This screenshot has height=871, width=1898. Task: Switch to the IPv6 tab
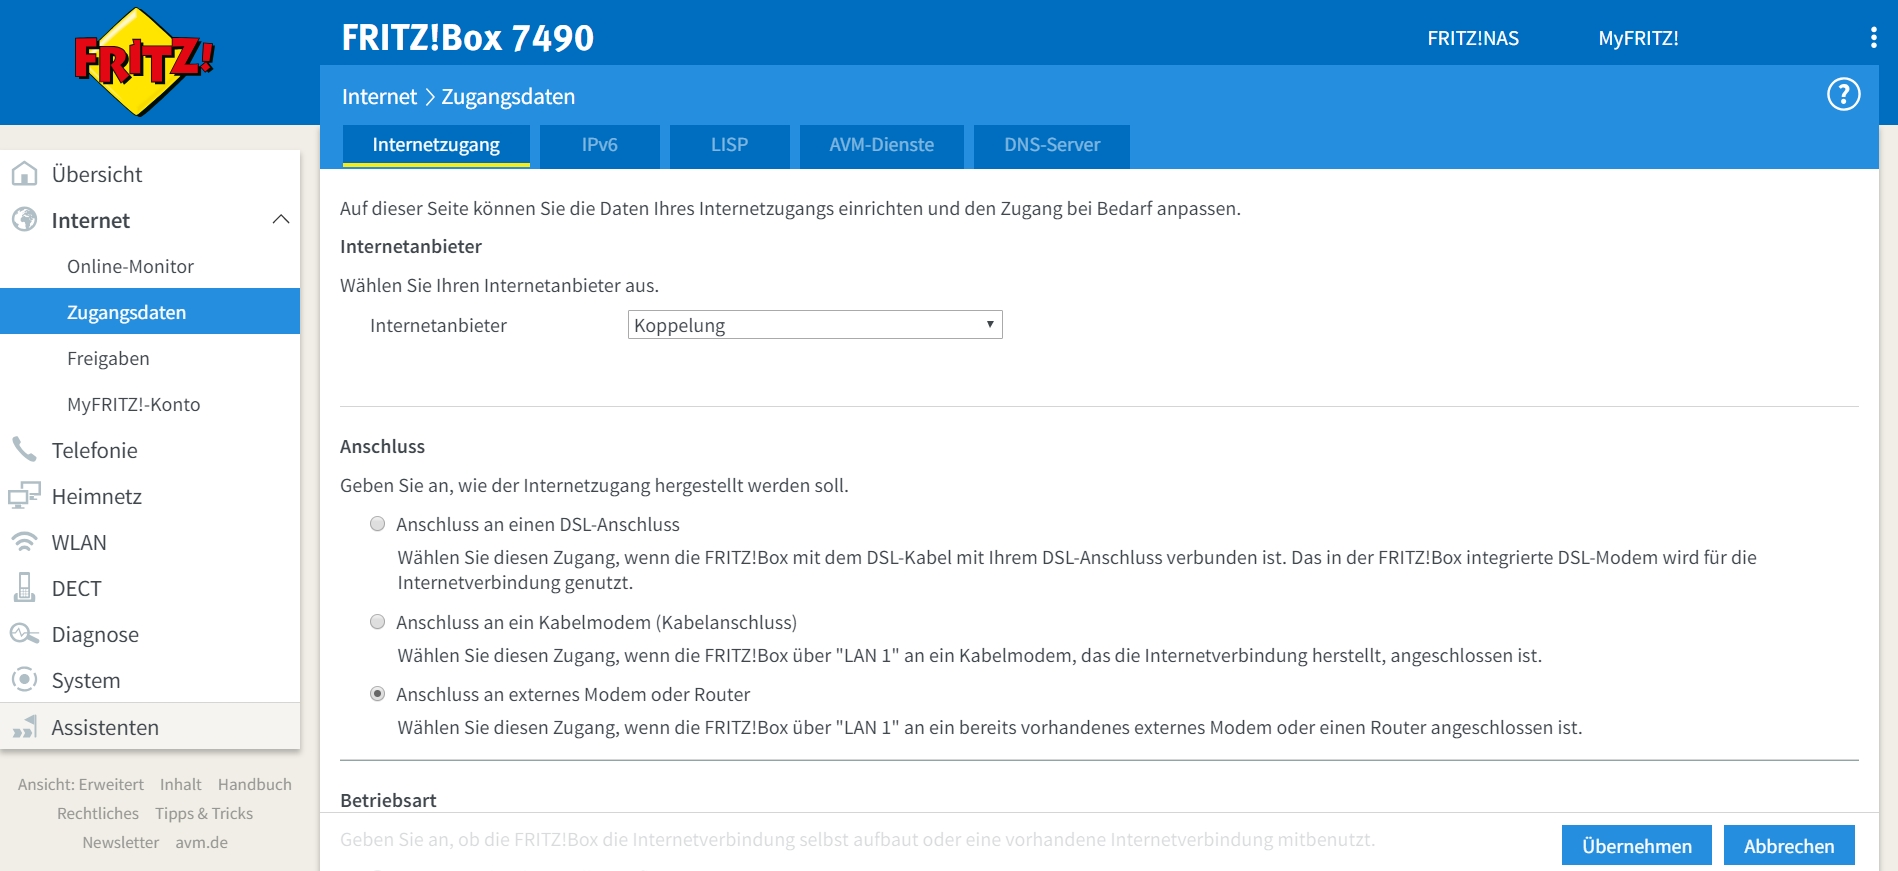pos(599,146)
